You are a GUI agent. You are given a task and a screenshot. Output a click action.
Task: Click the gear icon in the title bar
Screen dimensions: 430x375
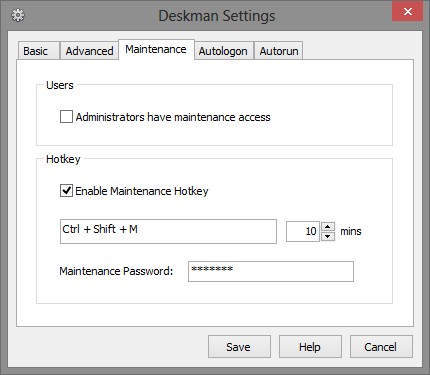(18, 15)
